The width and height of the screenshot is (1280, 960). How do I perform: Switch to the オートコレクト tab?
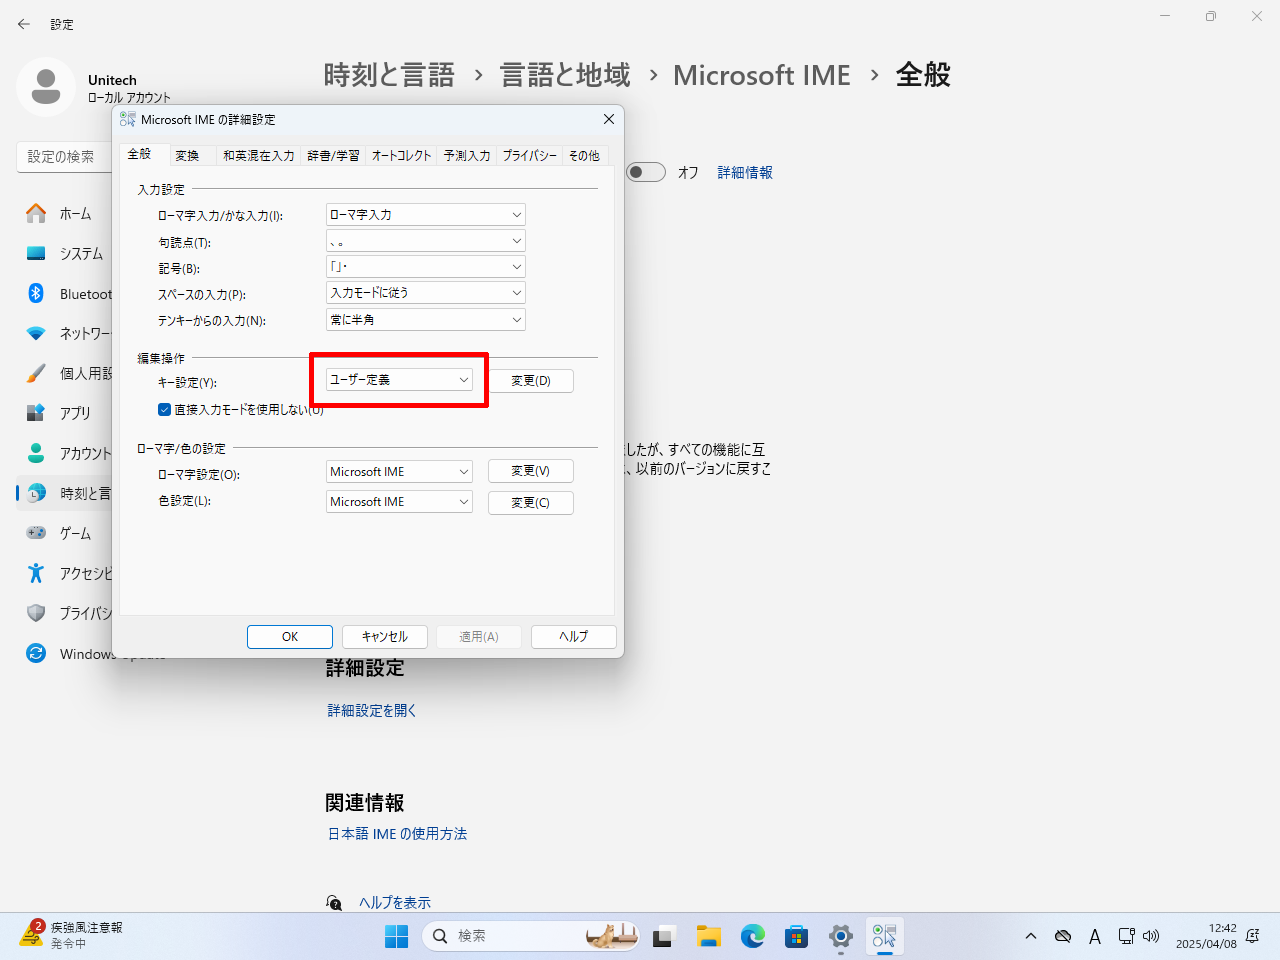401,156
